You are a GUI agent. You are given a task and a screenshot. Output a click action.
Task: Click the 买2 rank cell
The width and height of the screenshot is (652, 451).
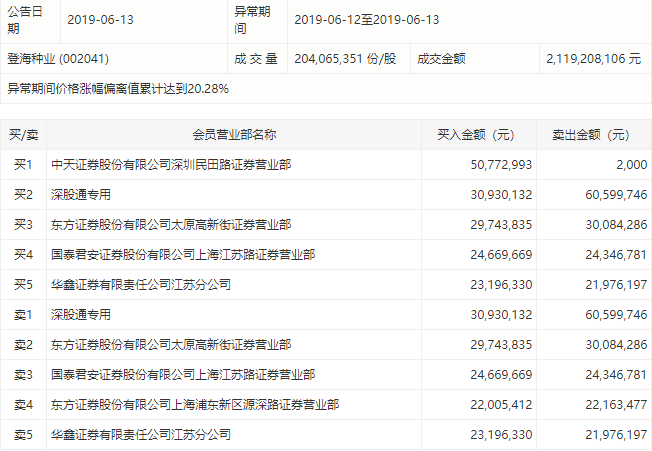pos(23,195)
